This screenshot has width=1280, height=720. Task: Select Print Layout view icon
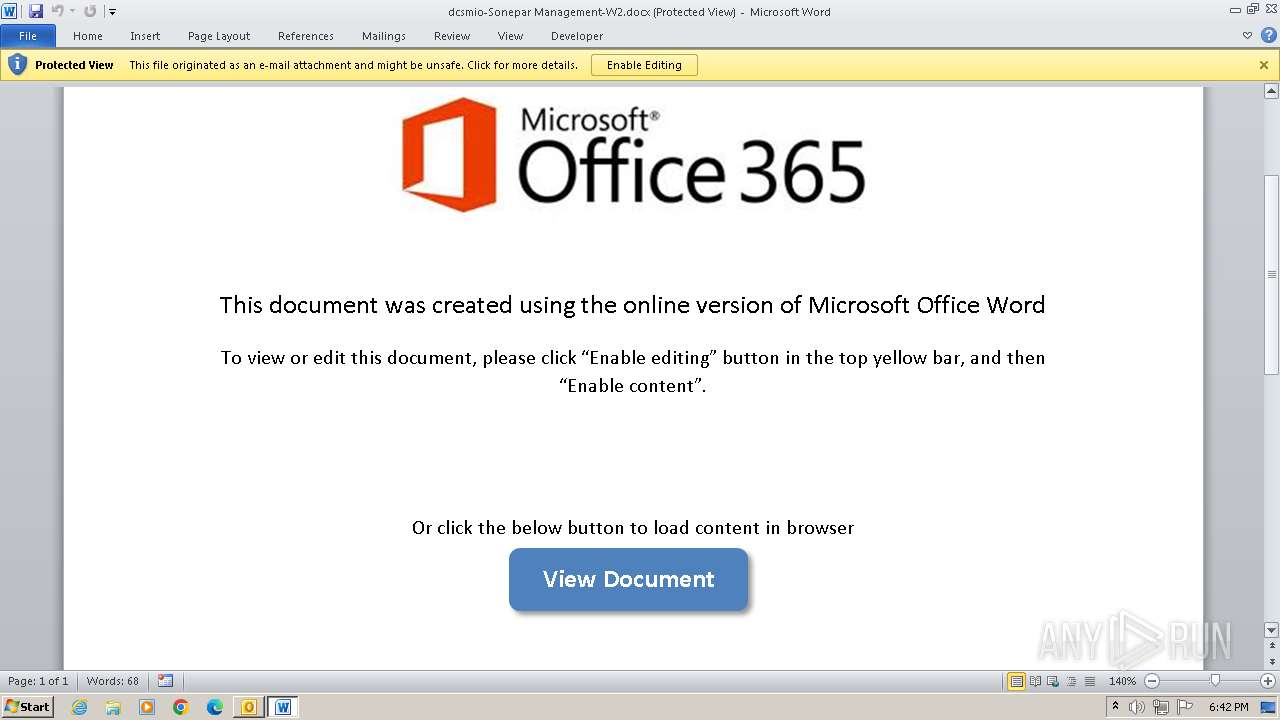click(x=1017, y=681)
